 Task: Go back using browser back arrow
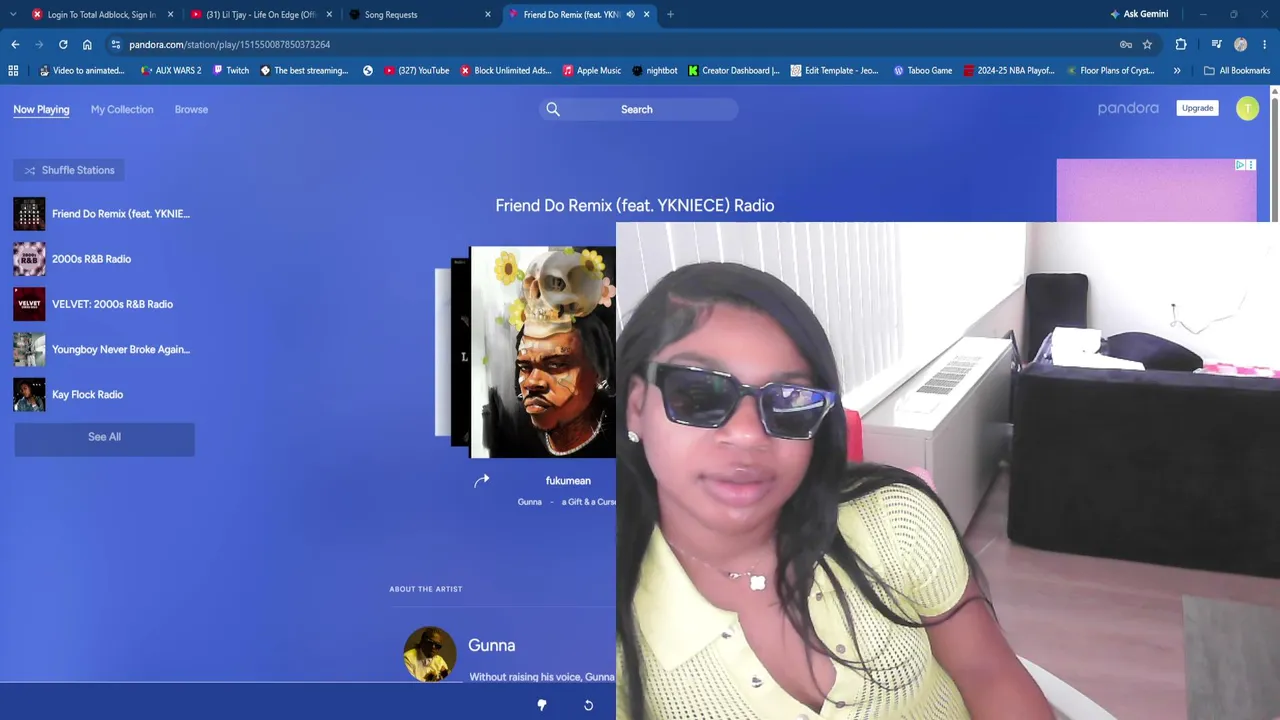(15, 44)
